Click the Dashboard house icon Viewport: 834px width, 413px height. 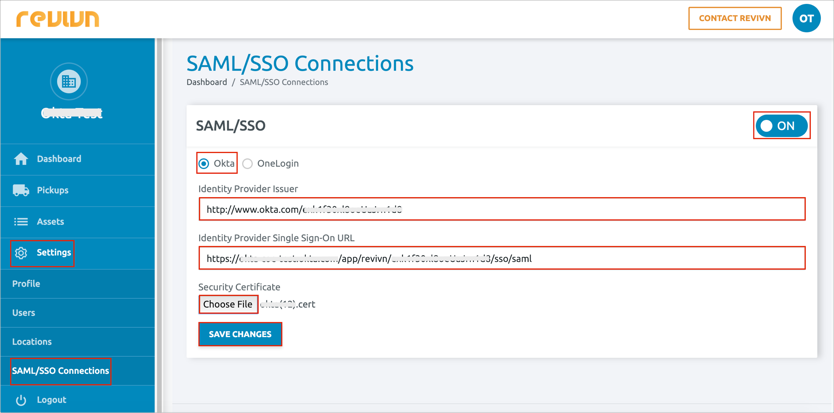(21, 159)
